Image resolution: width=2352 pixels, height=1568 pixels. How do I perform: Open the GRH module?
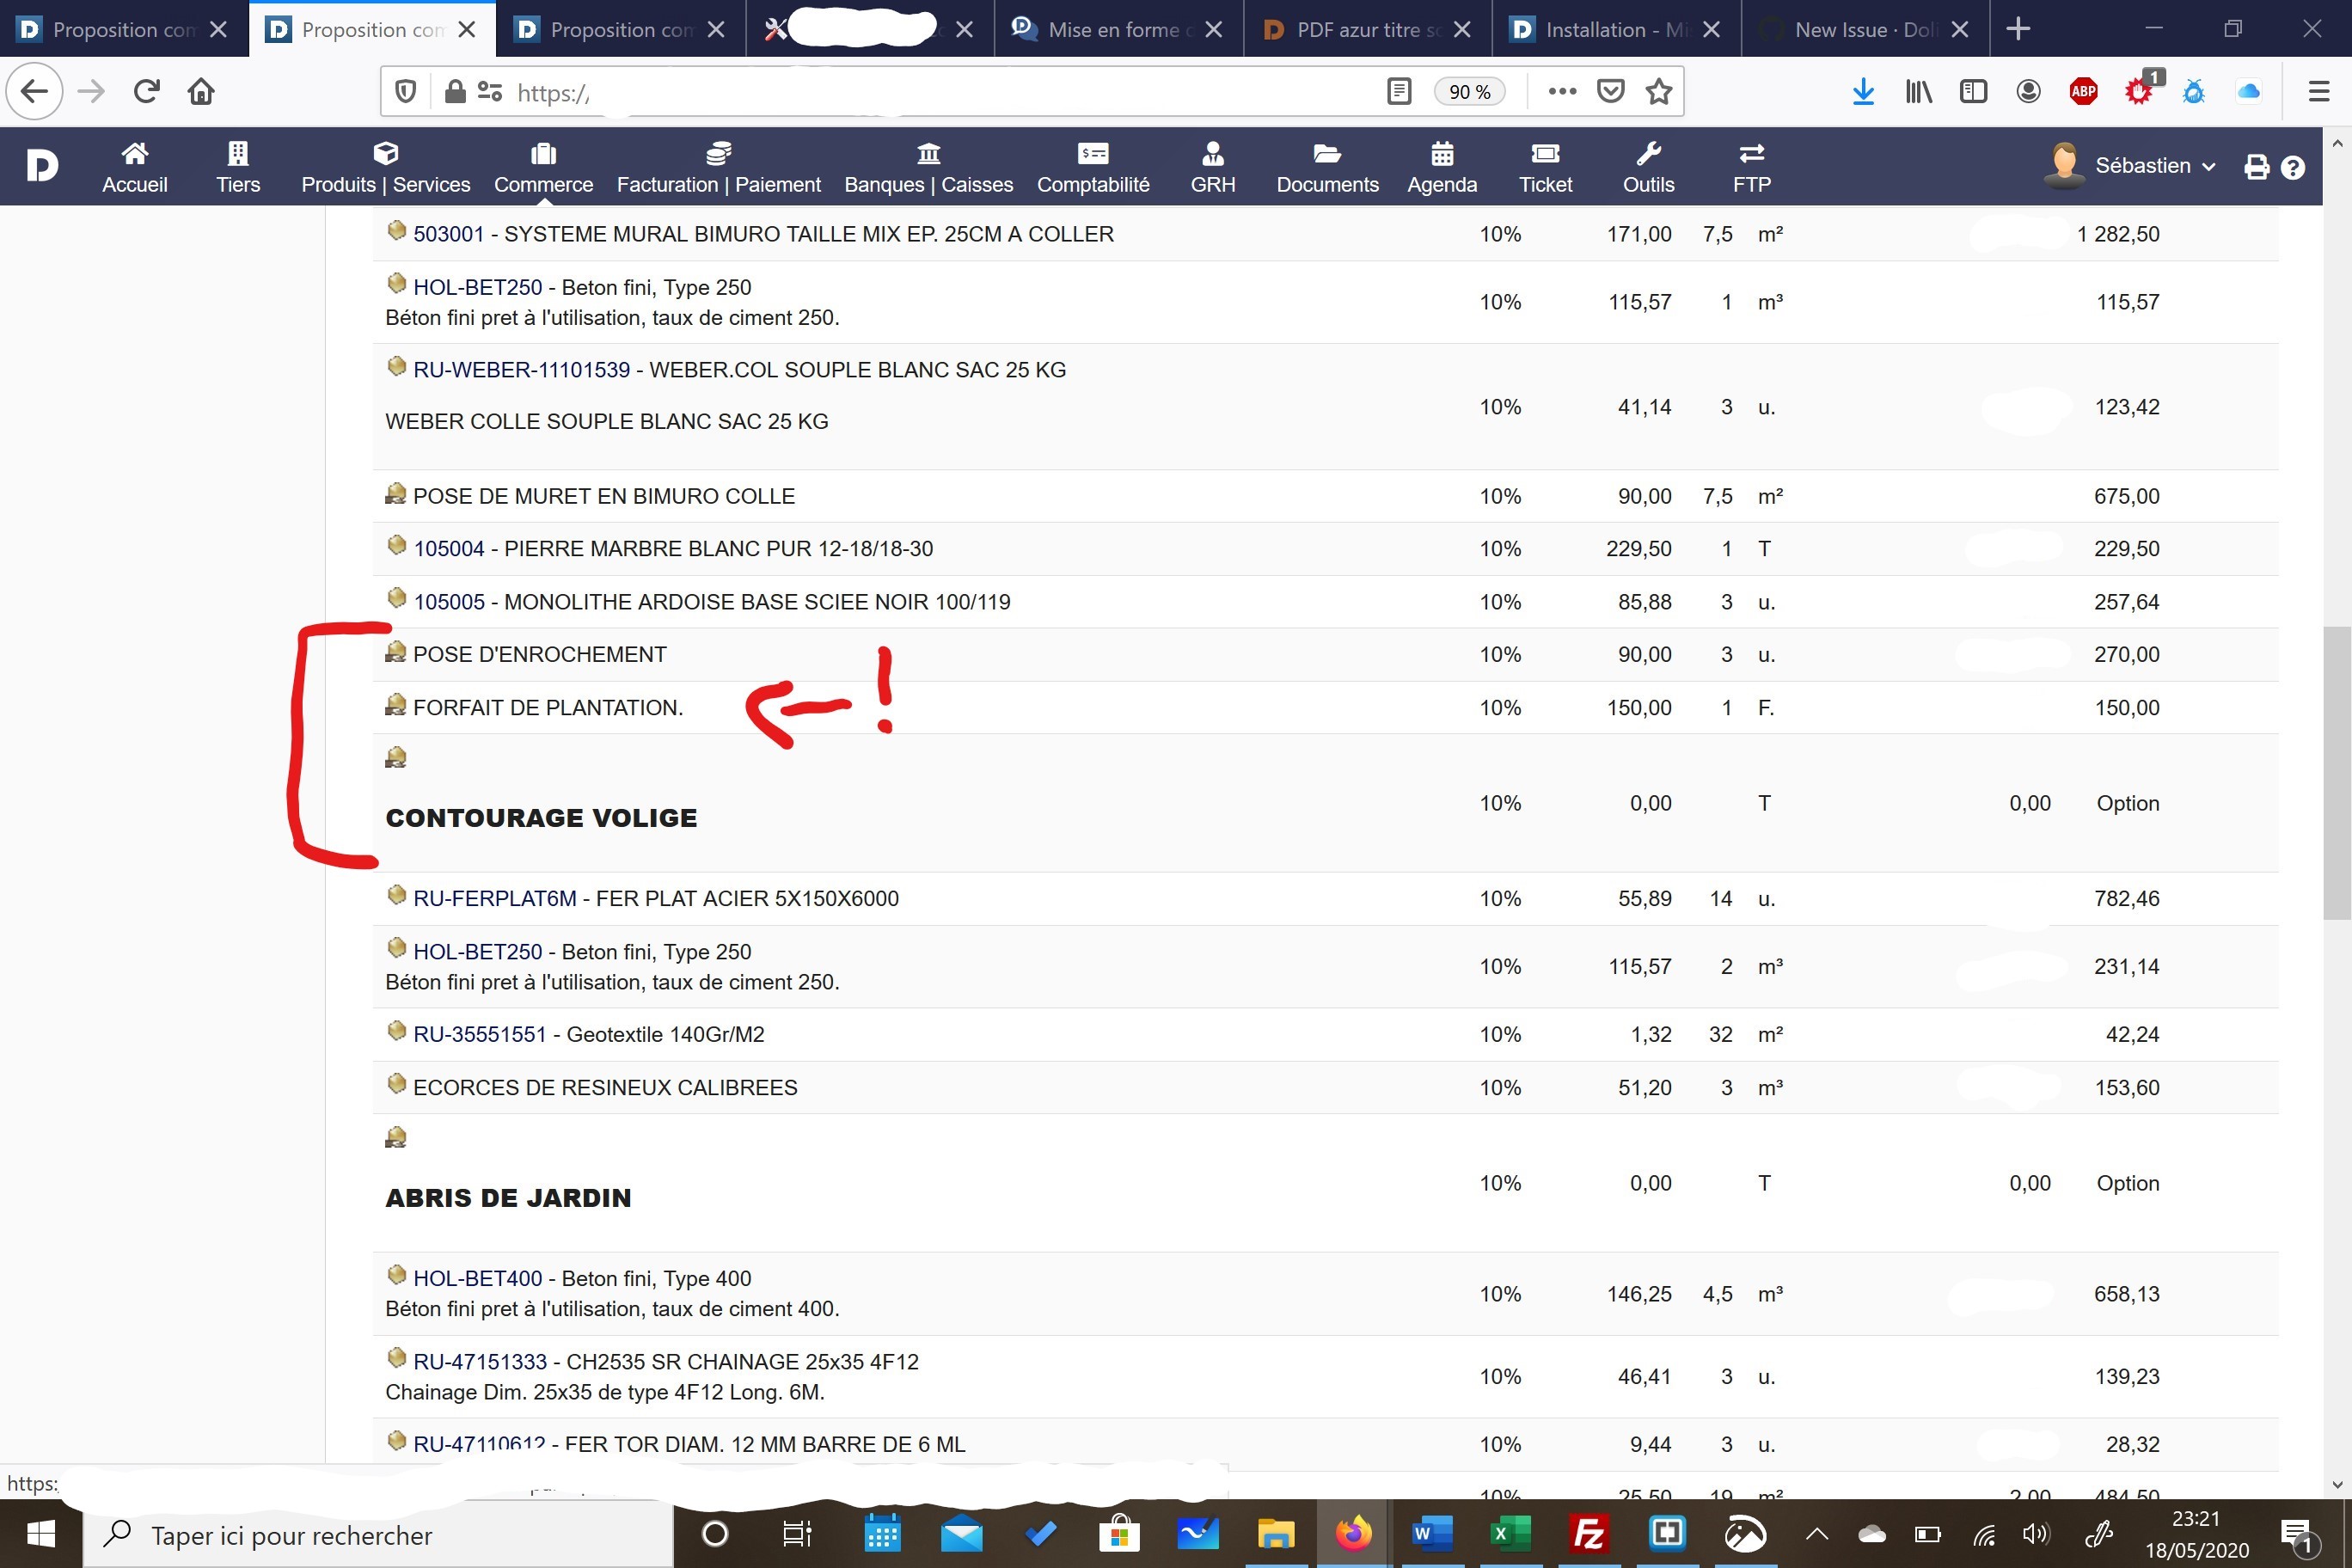(x=1212, y=167)
